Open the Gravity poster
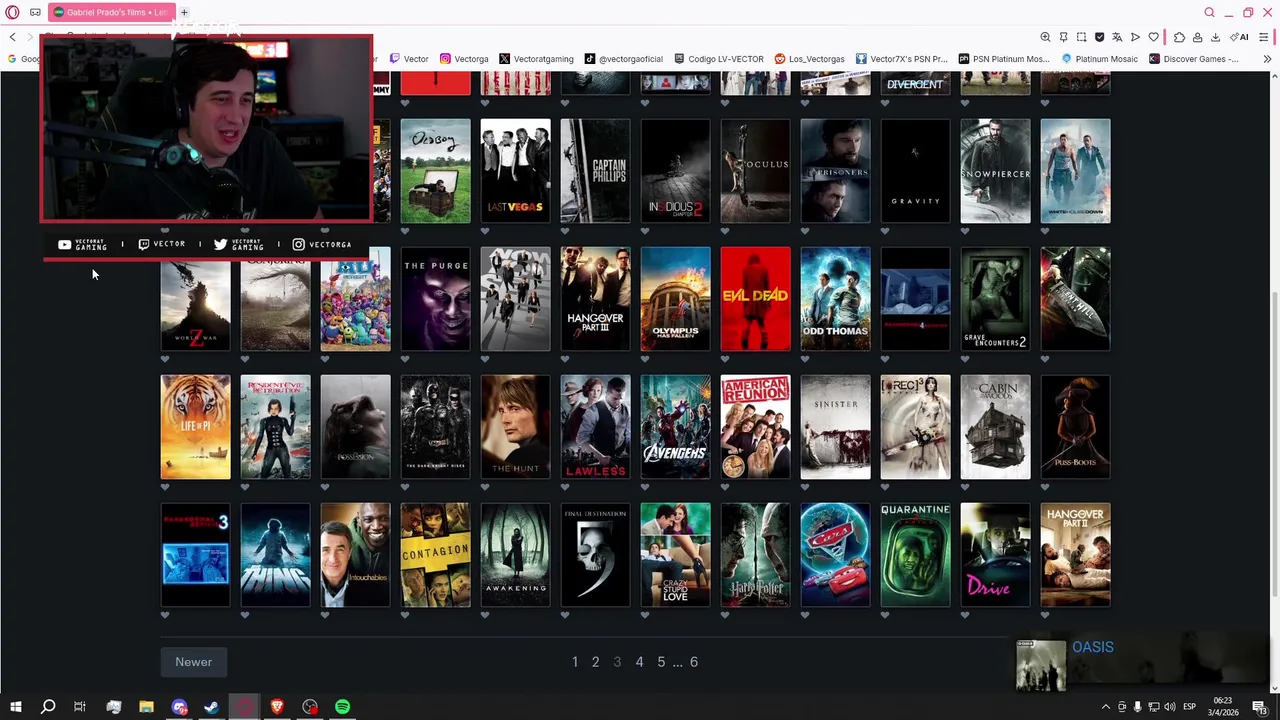The width and height of the screenshot is (1280, 720). click(916, 171)
